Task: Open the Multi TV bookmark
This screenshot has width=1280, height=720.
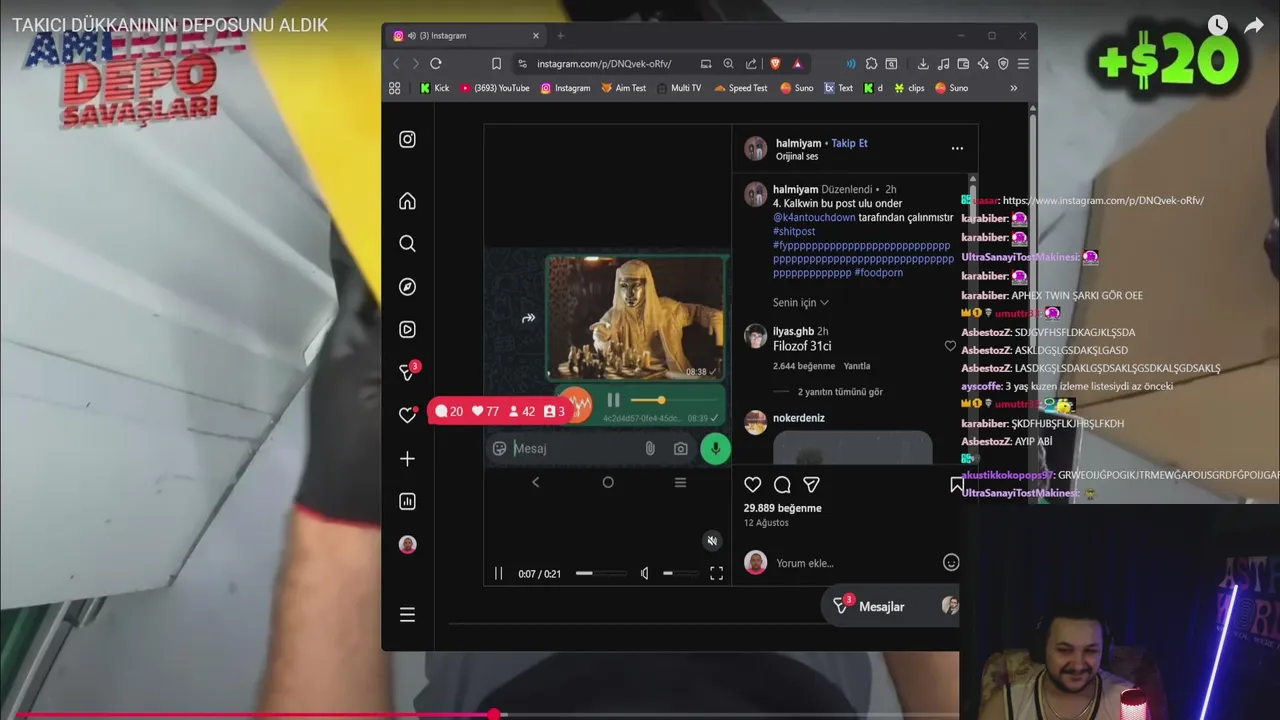Action: click(678, 88)
